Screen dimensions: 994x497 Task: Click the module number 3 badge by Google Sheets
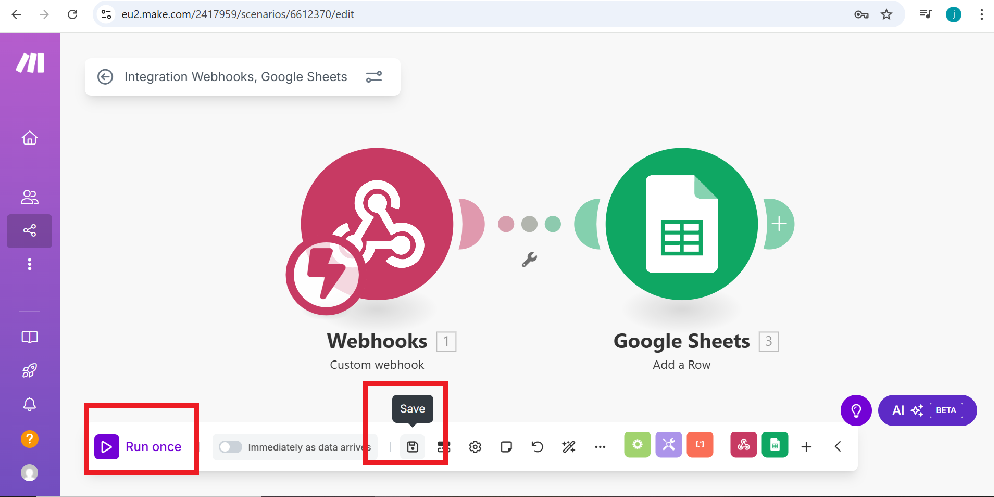pos(768,342)
